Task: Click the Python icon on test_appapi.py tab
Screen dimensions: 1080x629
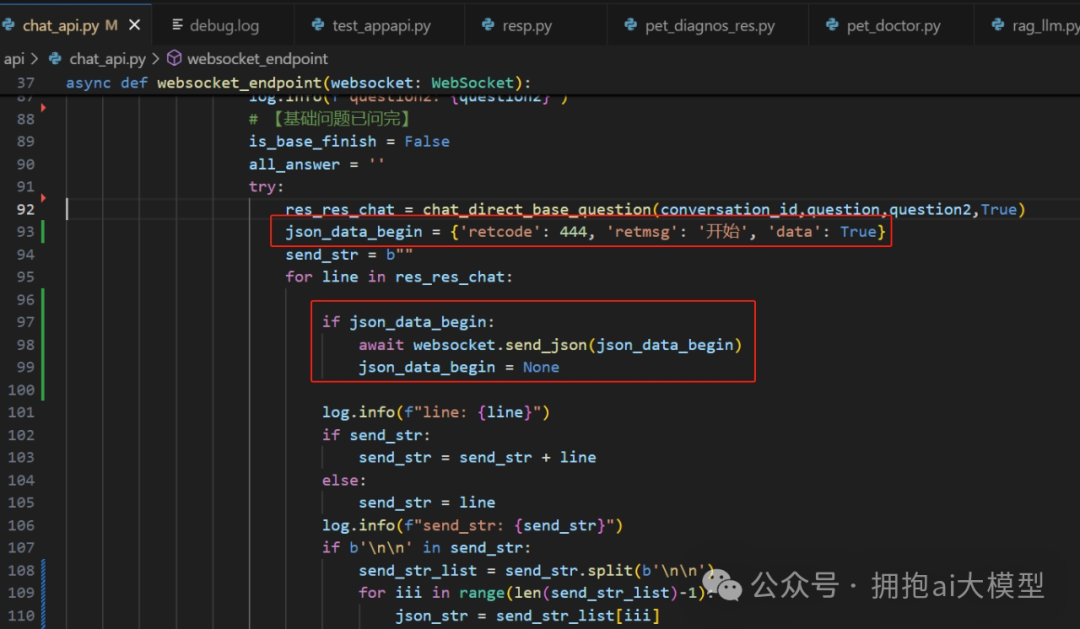Action: 318,25
